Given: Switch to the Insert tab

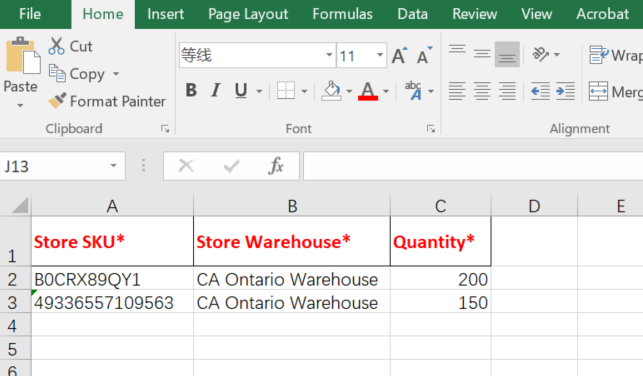Looking at the screenshot, I should (166, 14).
